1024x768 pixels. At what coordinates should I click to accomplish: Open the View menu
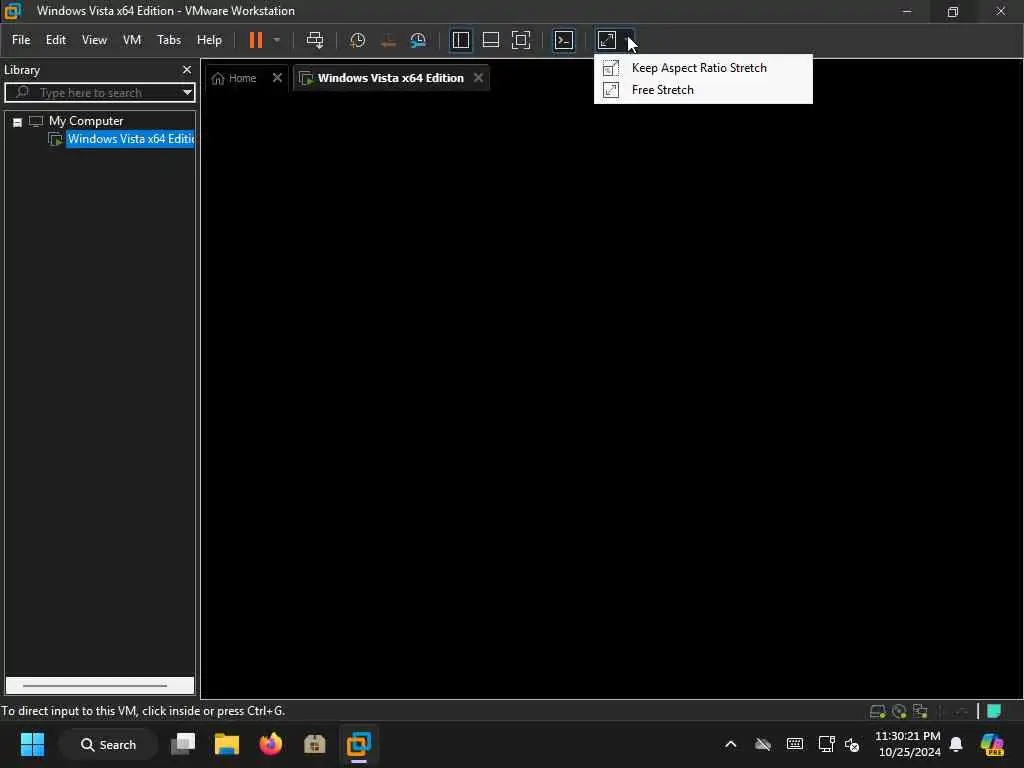pos(94,40)
